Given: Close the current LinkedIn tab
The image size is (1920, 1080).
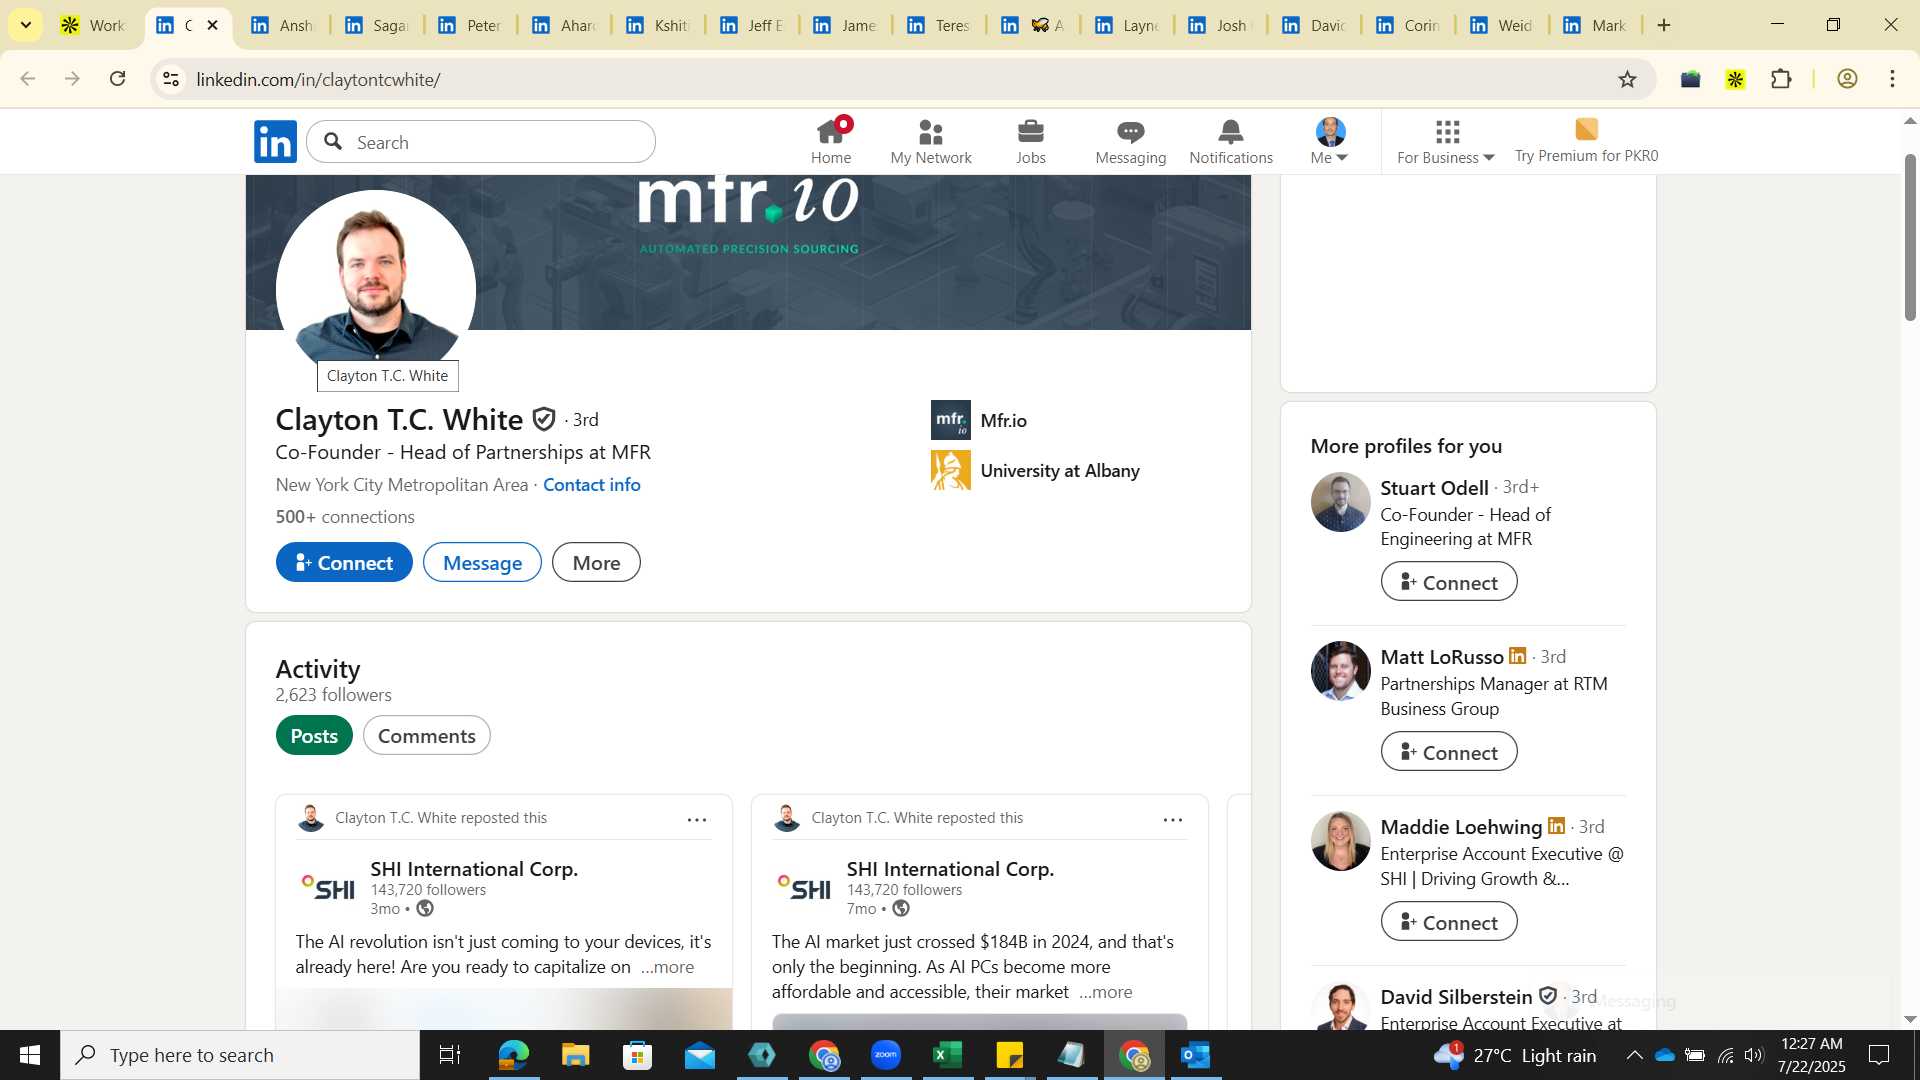Looking at the screenshot, I should pyautogui.click(x=212, y=25).
